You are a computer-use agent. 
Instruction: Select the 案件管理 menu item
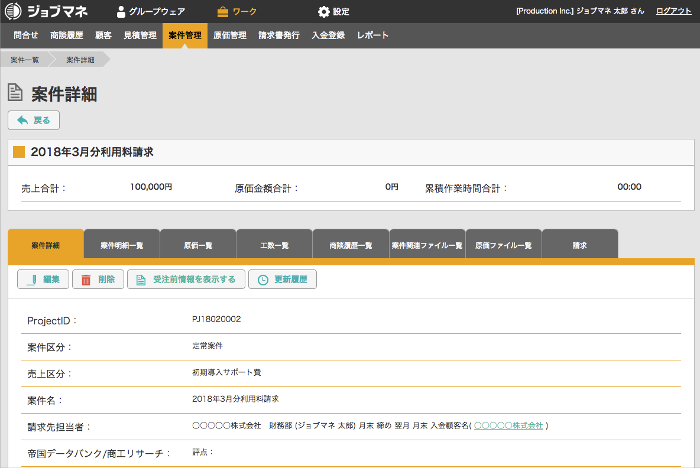[185, 35]
